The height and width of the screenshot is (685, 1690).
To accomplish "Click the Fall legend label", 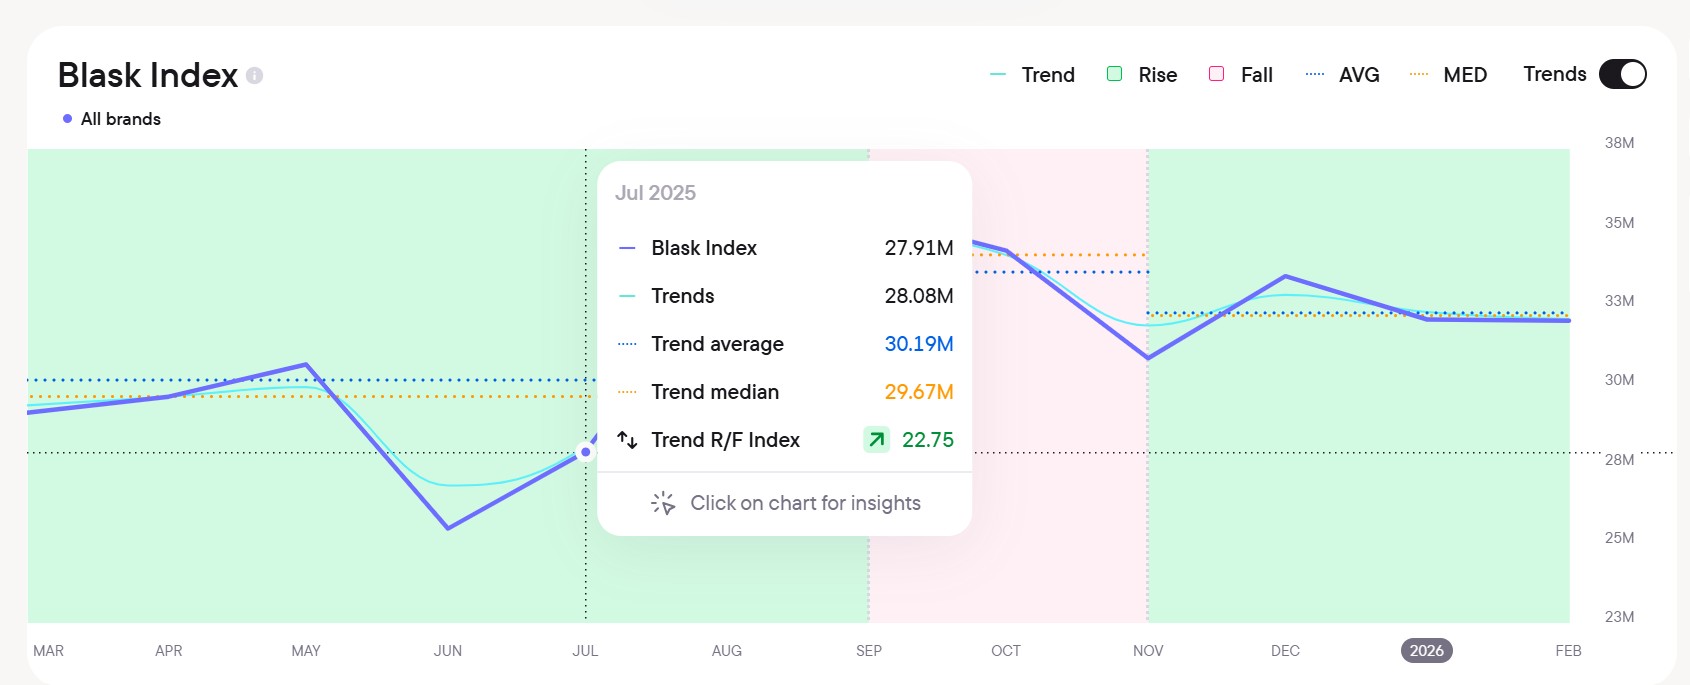I will coord(1257,75).
